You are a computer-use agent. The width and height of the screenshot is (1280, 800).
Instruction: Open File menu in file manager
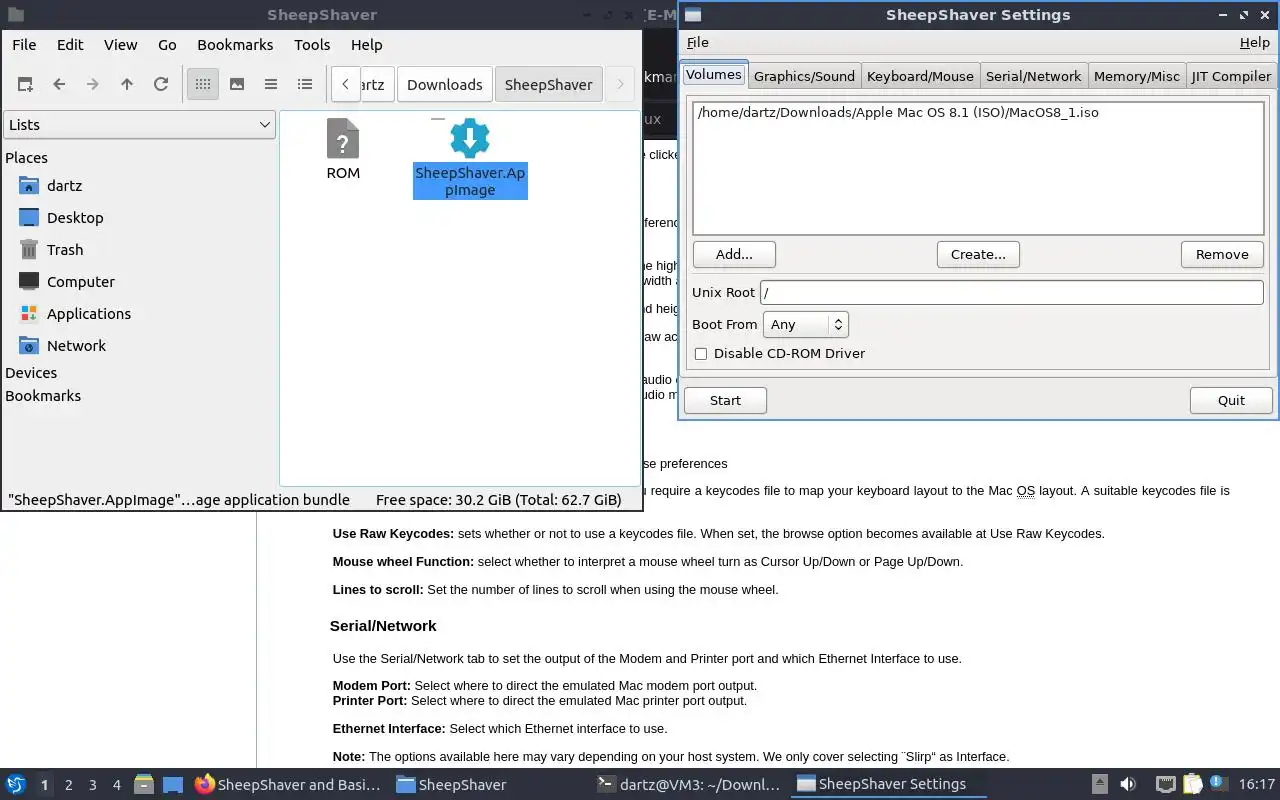24,45
